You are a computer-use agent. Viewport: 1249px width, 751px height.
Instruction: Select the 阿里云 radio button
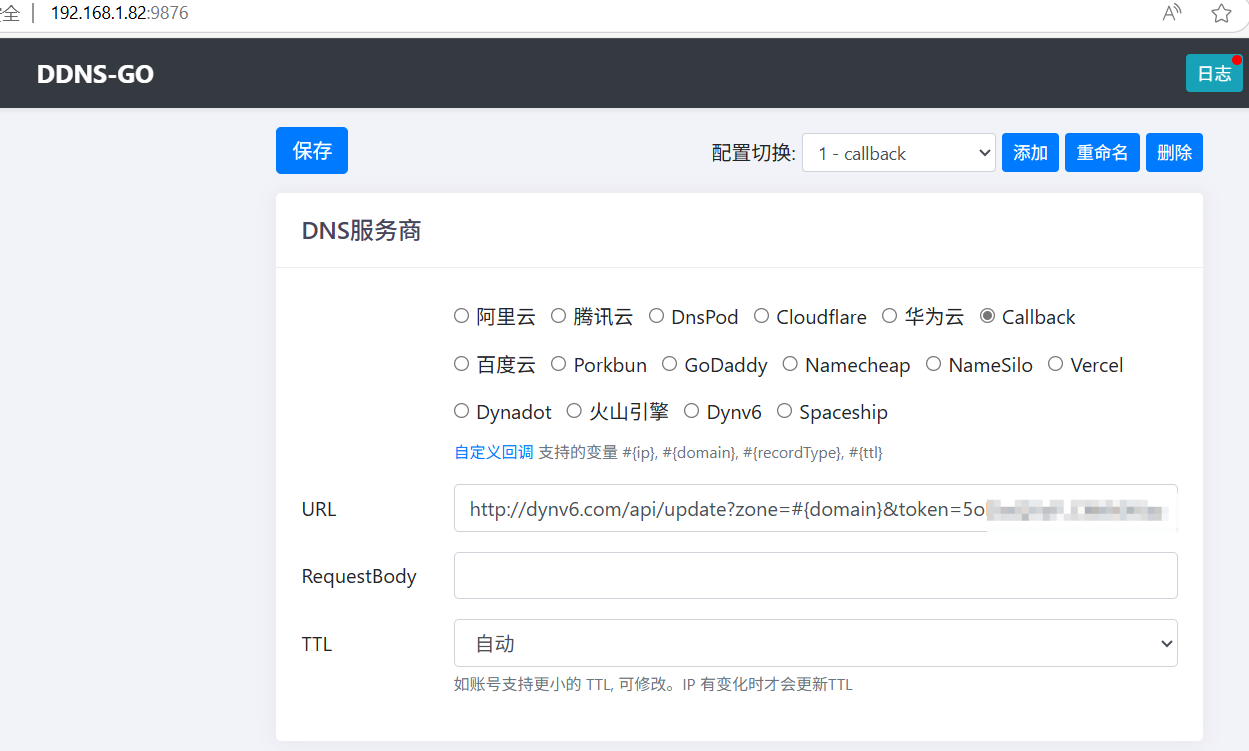point(461,316)
